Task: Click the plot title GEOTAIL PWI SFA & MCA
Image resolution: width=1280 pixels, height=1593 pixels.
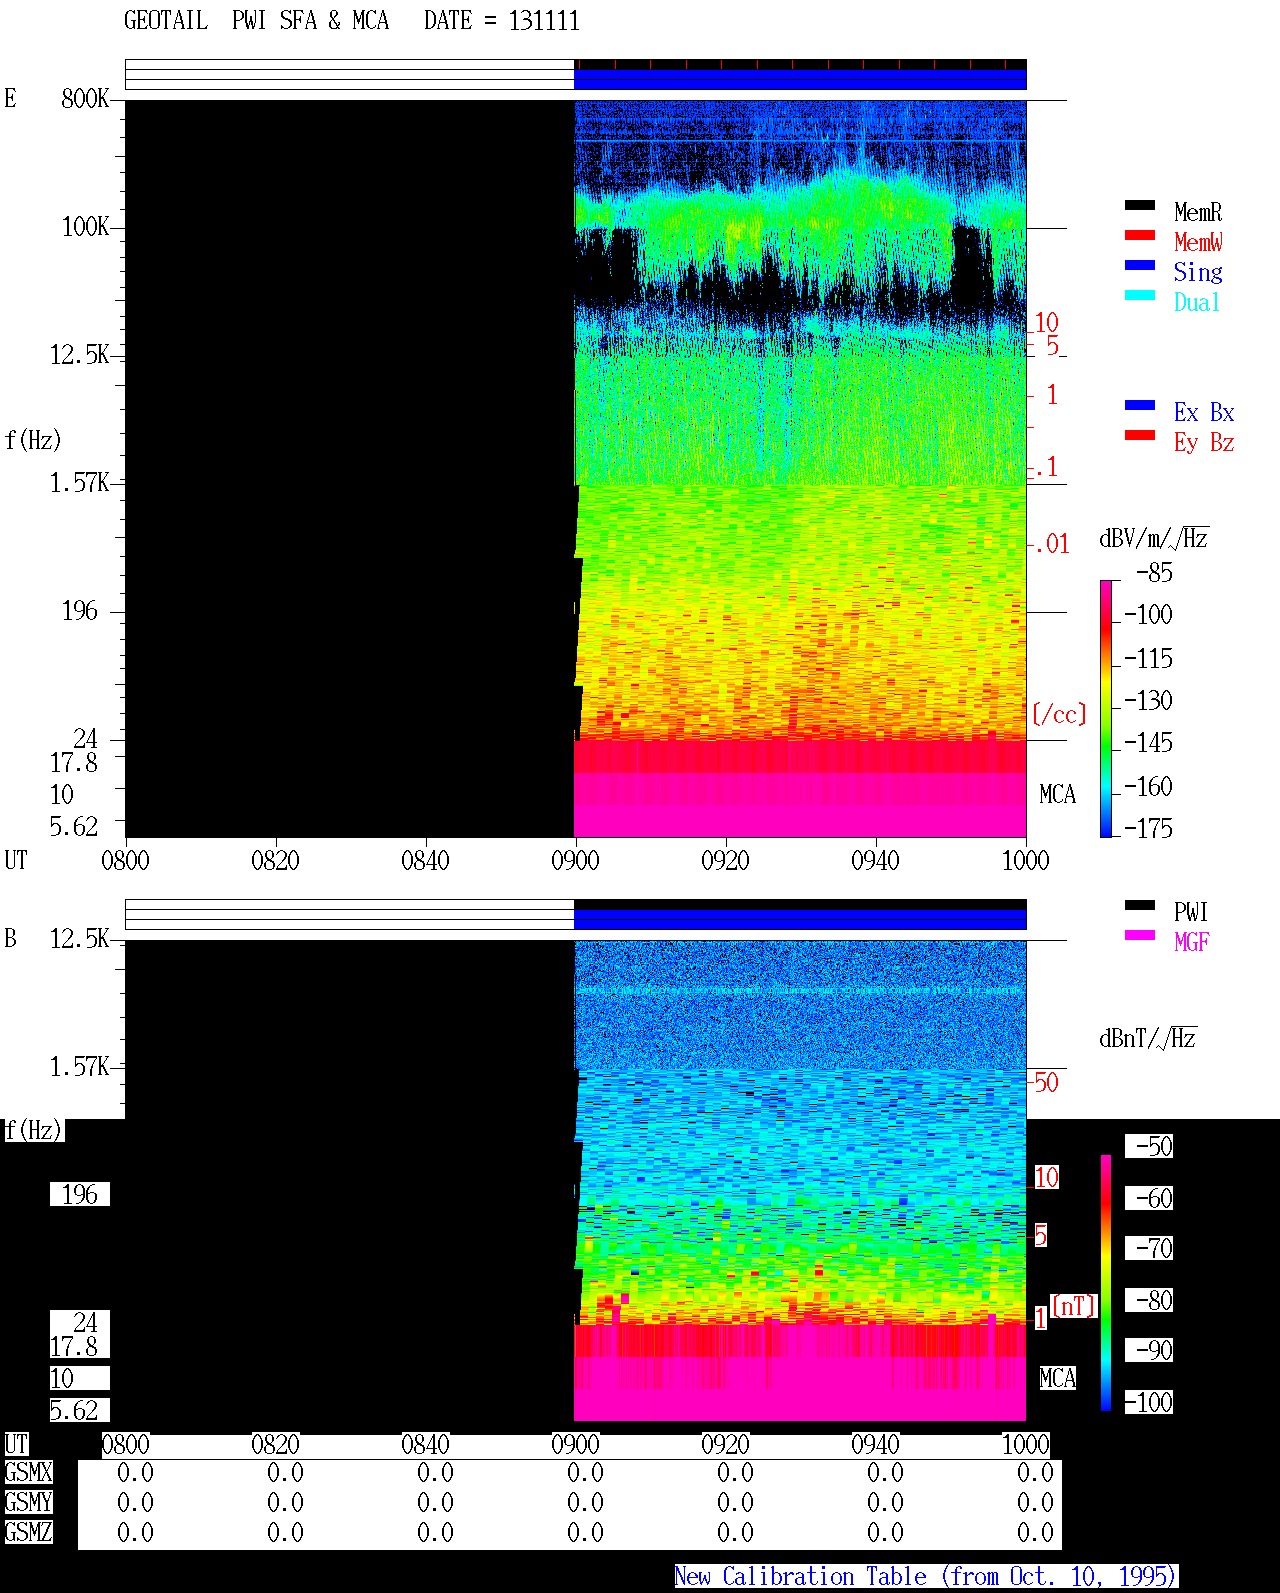Action: click(x=256, y=20)
